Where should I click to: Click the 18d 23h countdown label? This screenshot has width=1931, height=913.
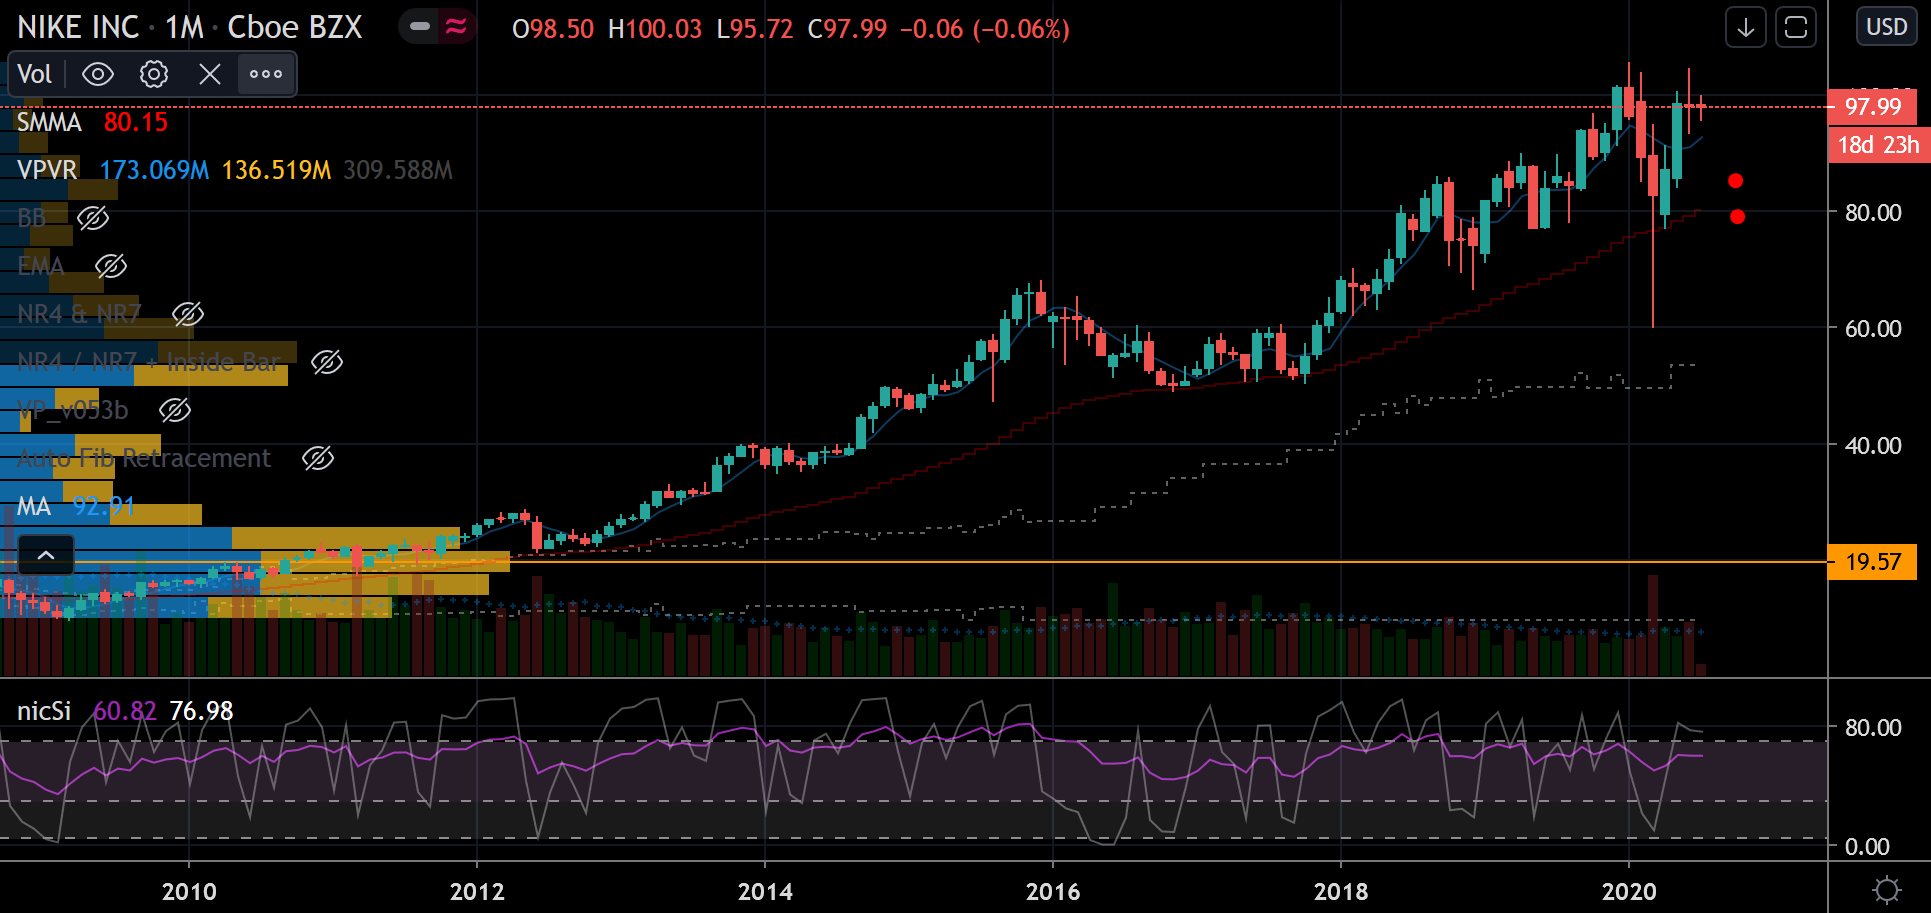click(x=1879, y=145)
